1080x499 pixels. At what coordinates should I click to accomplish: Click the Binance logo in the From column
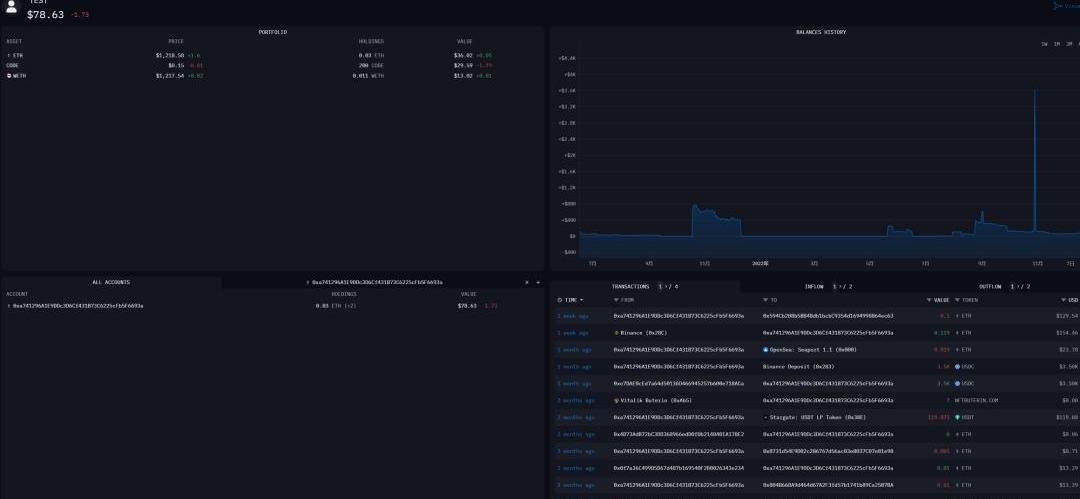point(616,332)
